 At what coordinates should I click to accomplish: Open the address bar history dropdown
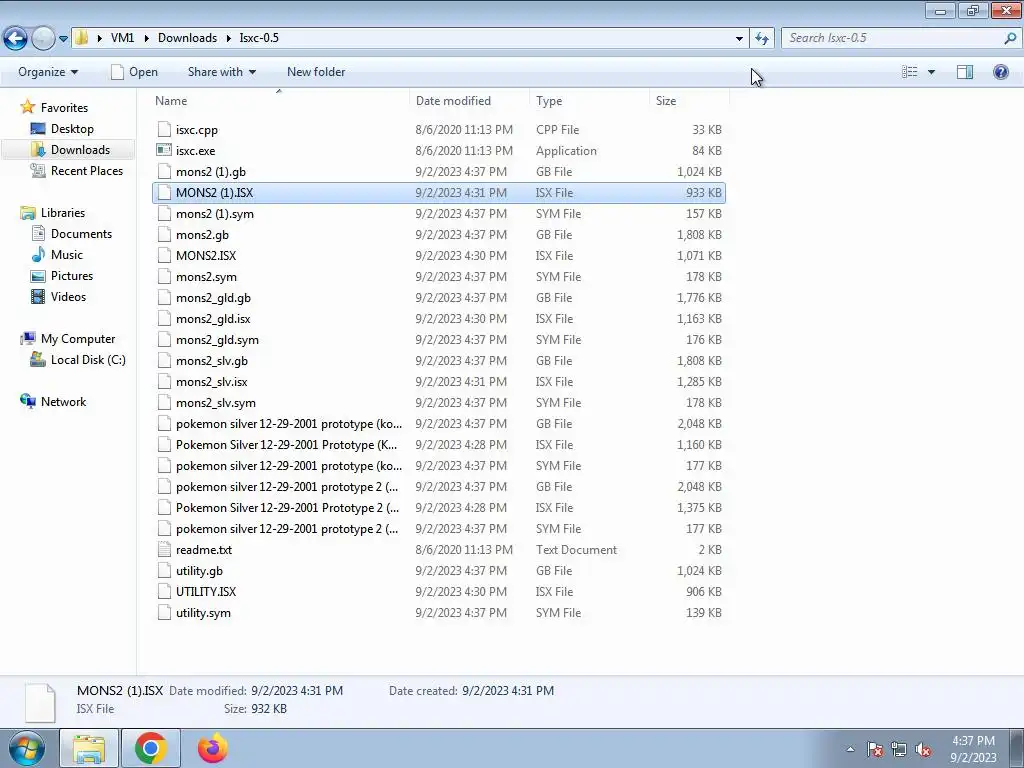click(x=739, y=39)
